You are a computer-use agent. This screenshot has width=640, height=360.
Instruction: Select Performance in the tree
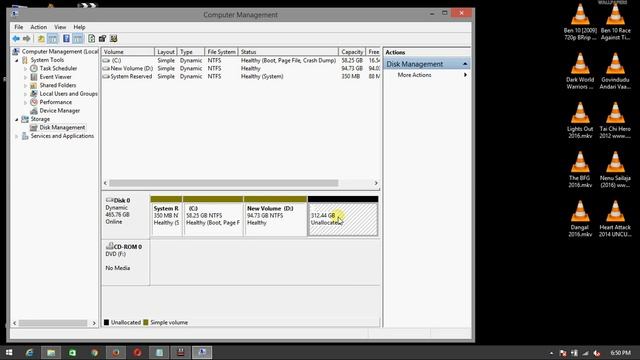click(x=56, y=102)
